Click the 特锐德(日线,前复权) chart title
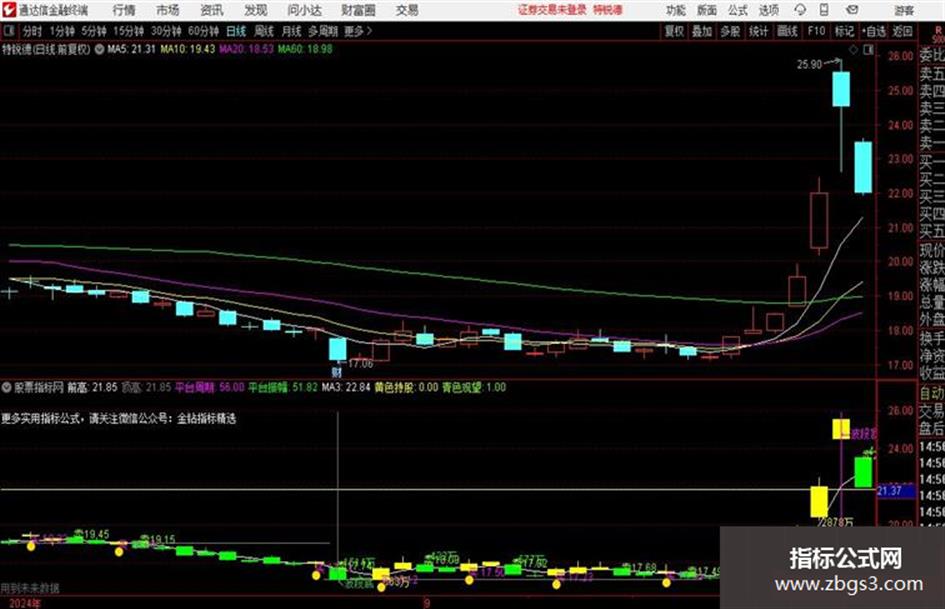Image resolution: width=945 pixels, height=609 pixels. [46, 49]
